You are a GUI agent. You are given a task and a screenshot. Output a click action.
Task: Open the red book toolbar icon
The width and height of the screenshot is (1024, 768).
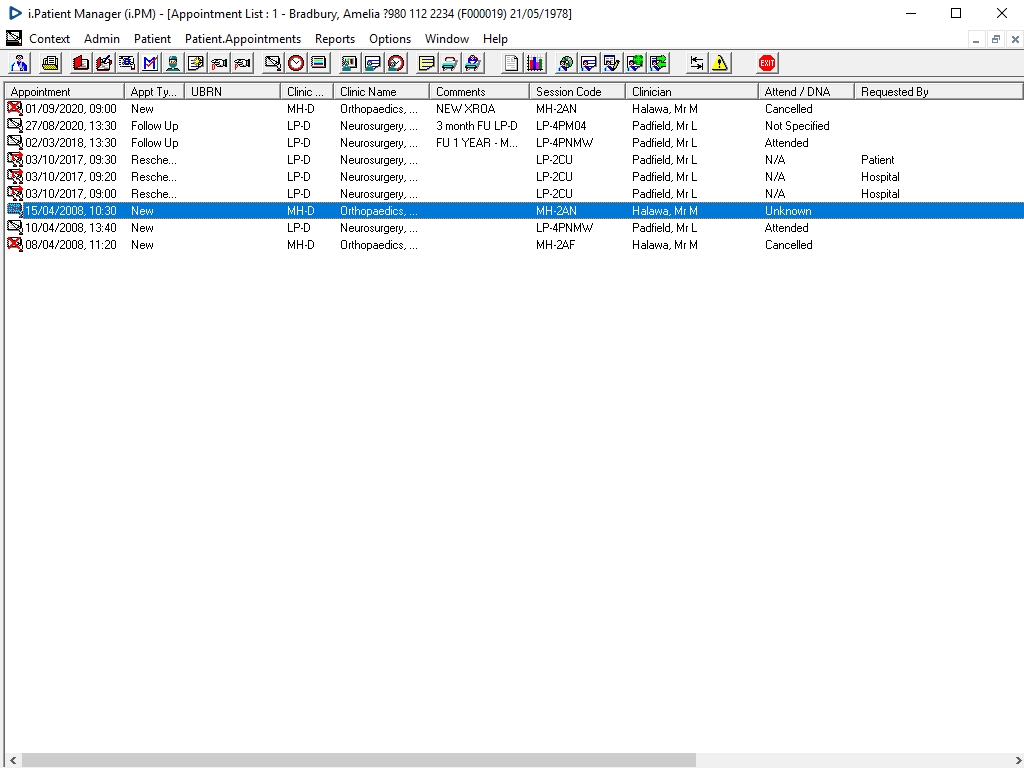tap(81, 63)
